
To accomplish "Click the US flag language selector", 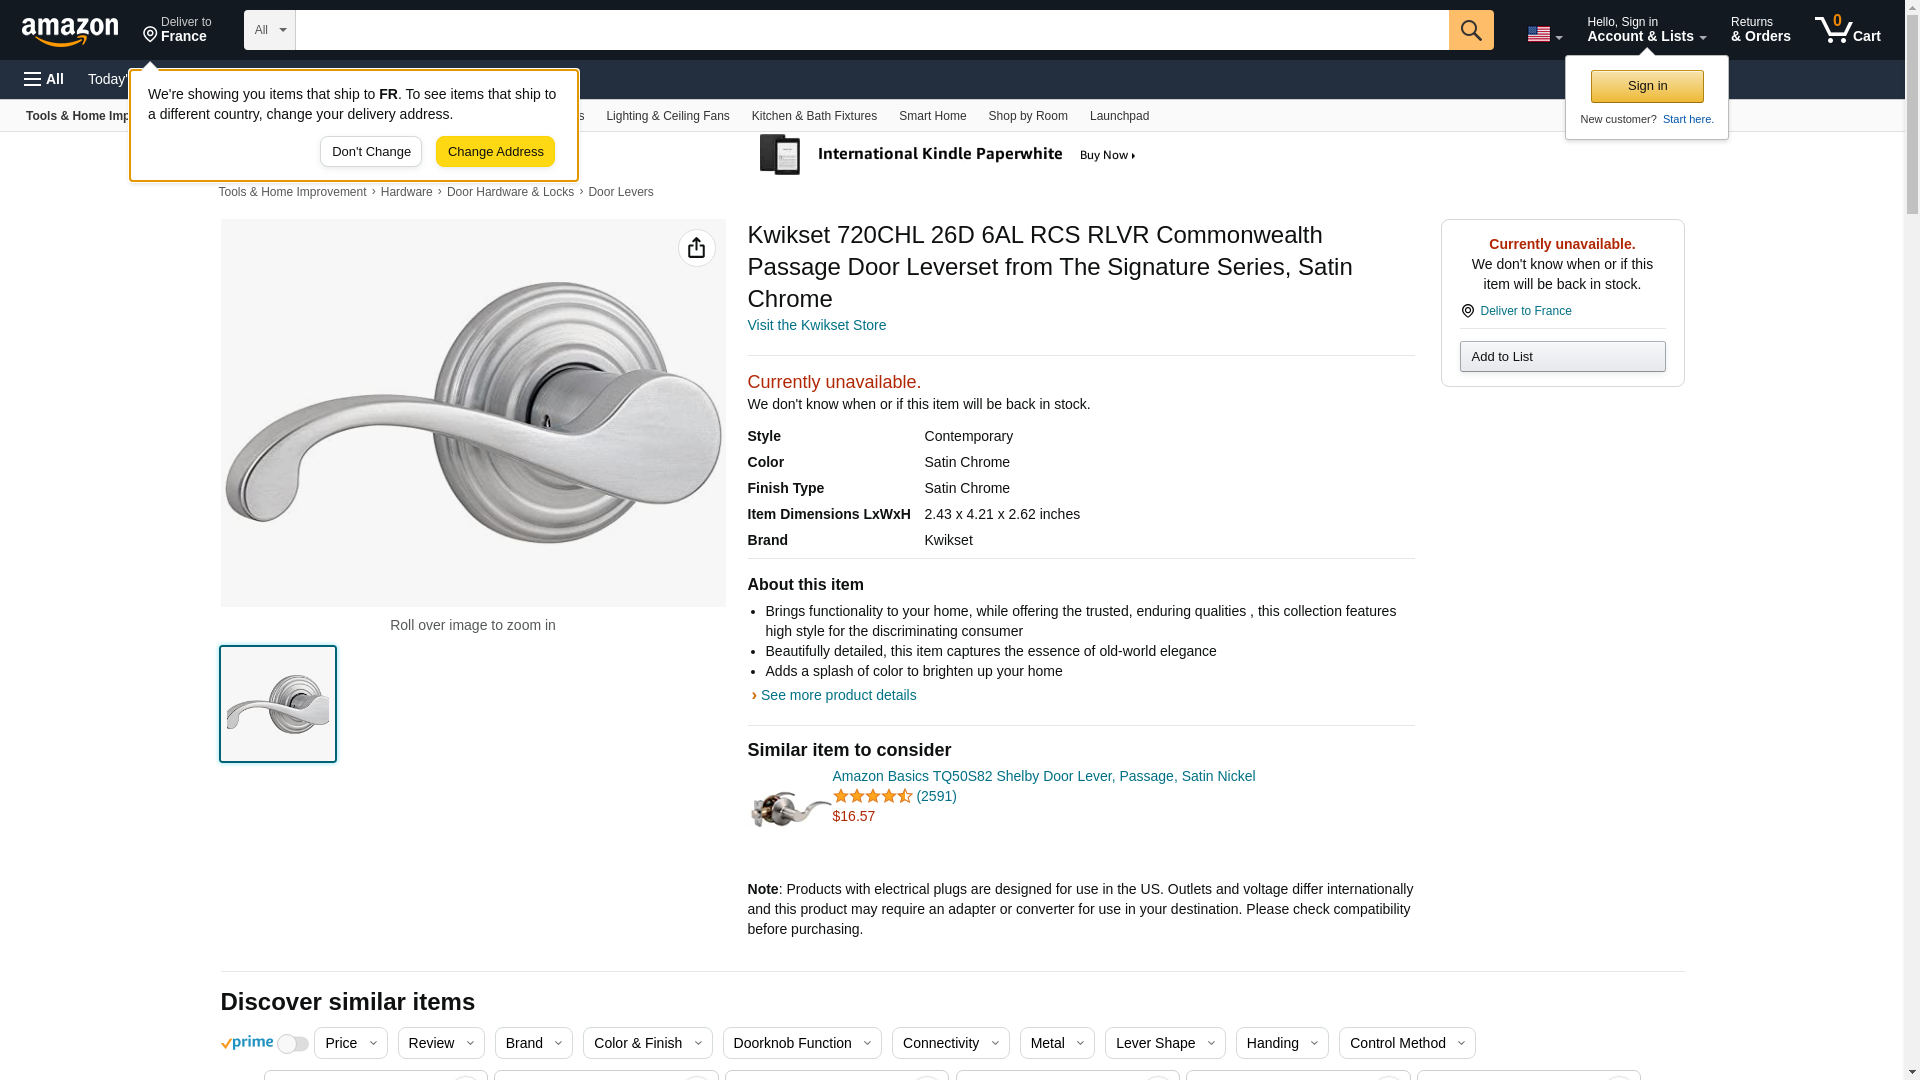I will pos(1544,34).
